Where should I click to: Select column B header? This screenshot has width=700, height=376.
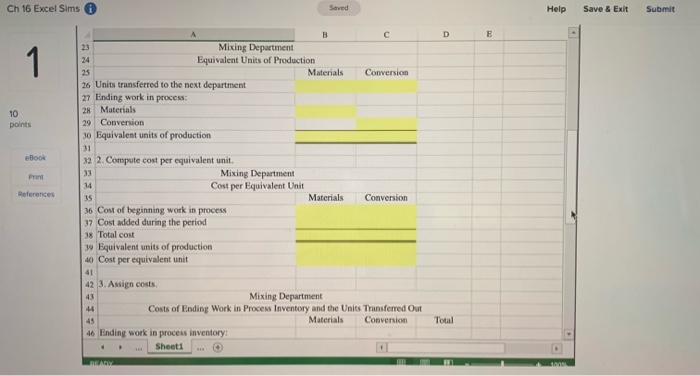pyautogui.click(x=325, y=34)
